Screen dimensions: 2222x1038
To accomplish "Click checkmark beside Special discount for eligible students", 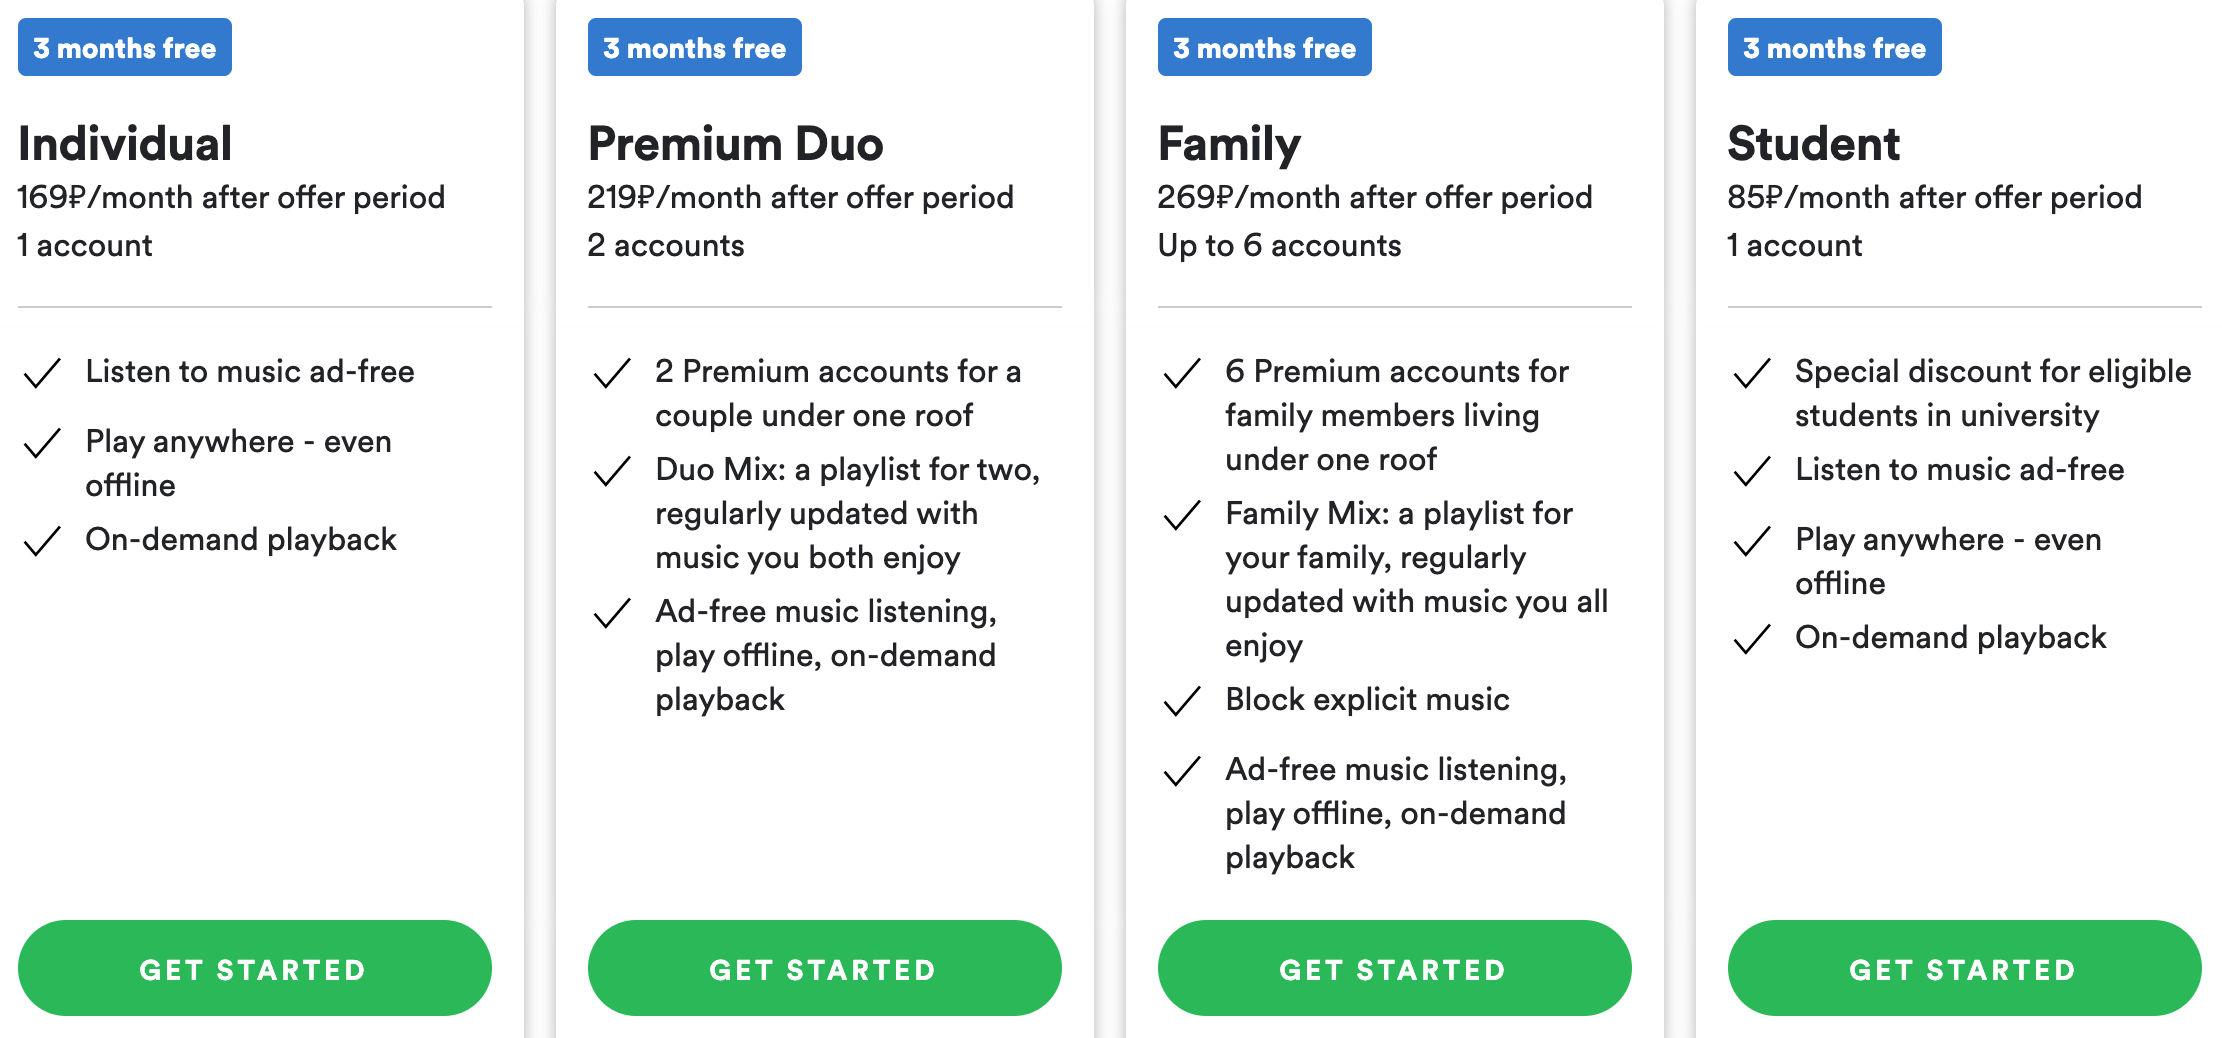I will pyautogui.click(x=1752, y=373).
